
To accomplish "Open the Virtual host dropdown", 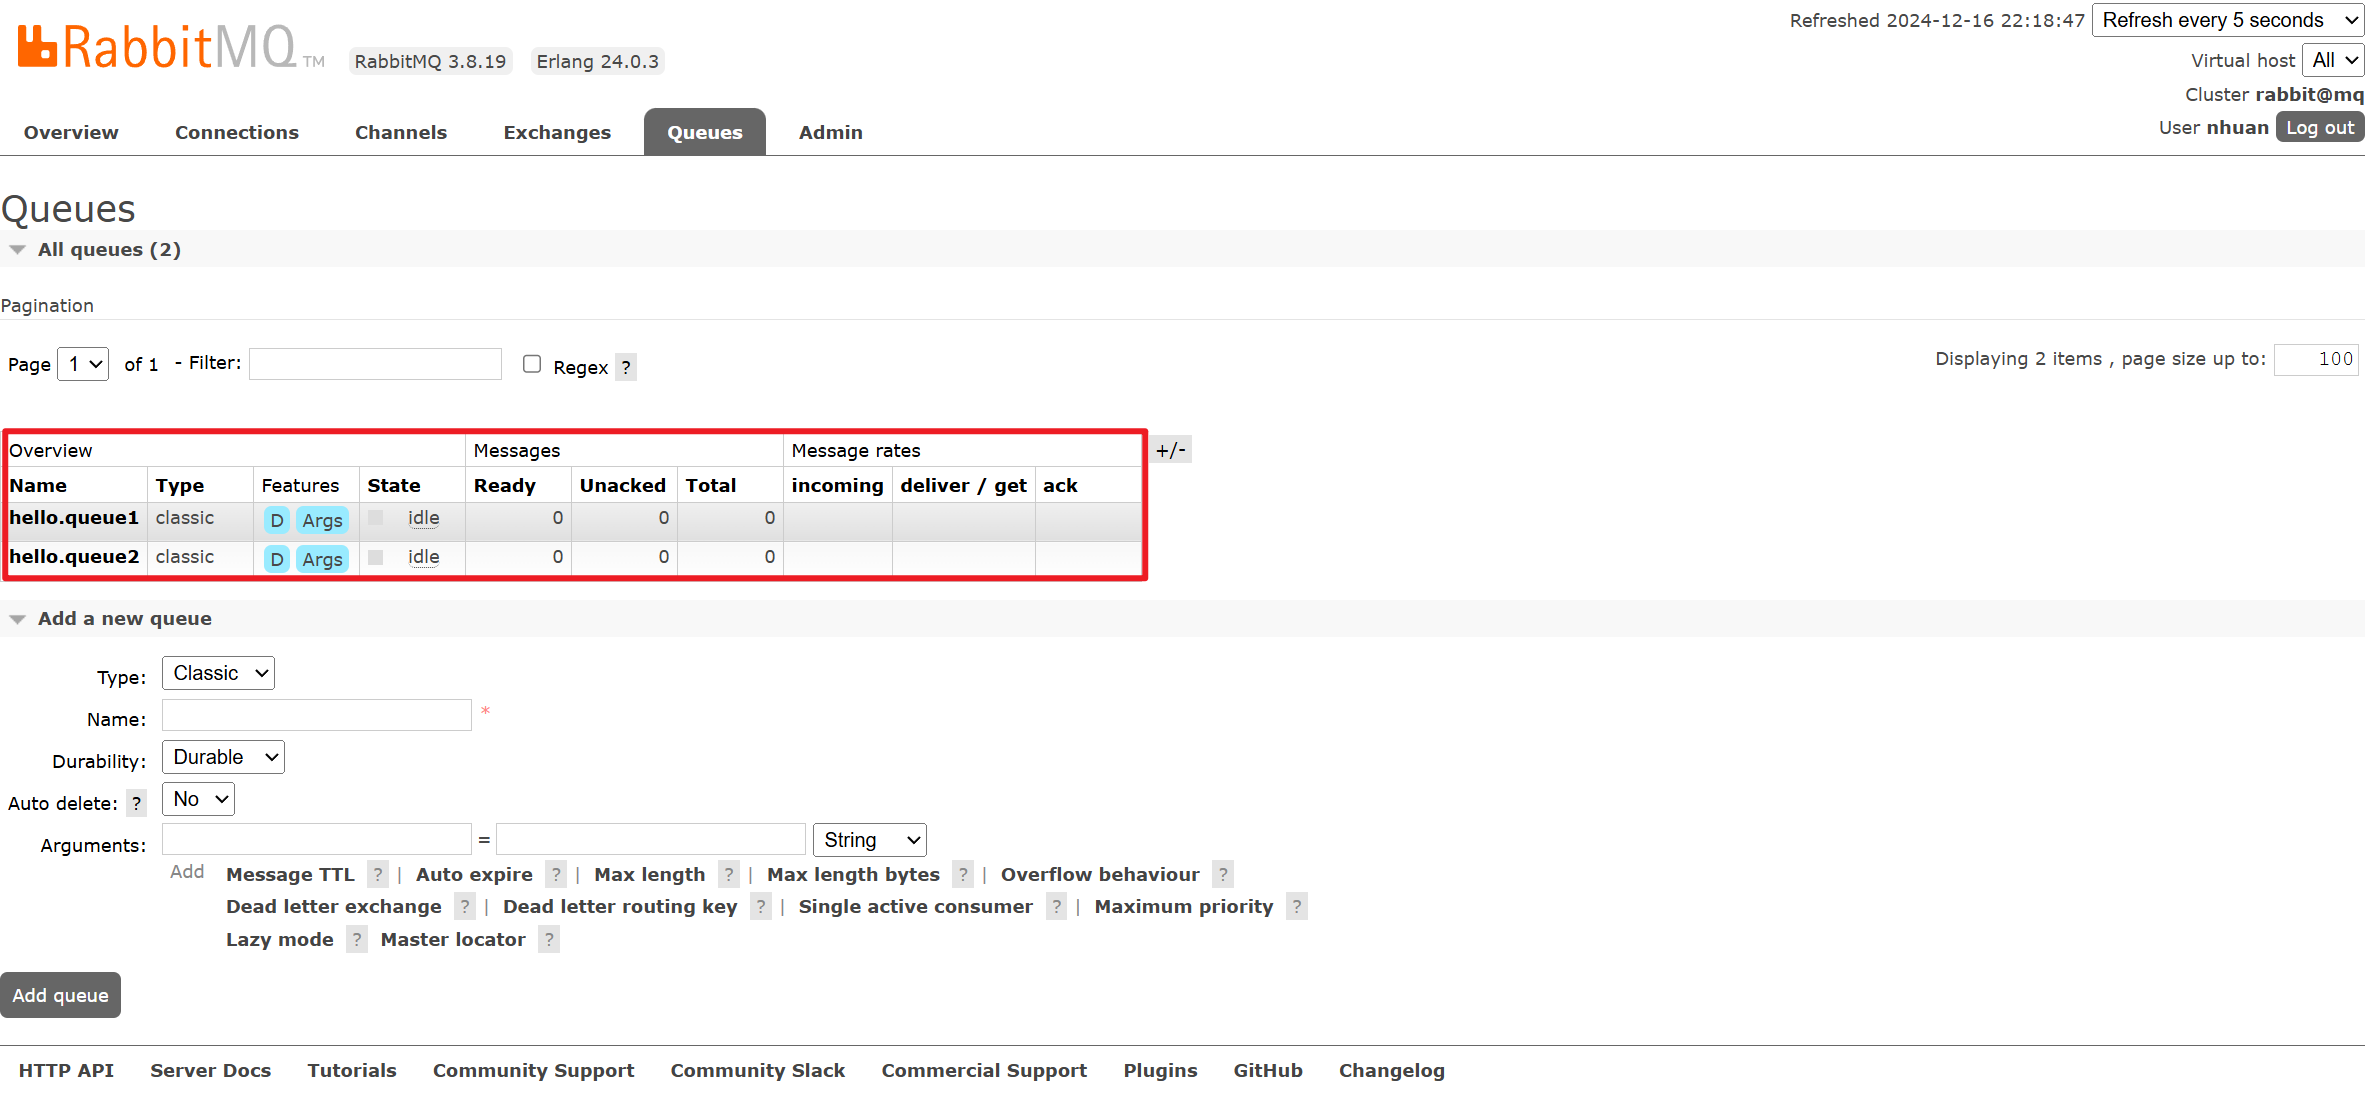I will pos(2333,60).
